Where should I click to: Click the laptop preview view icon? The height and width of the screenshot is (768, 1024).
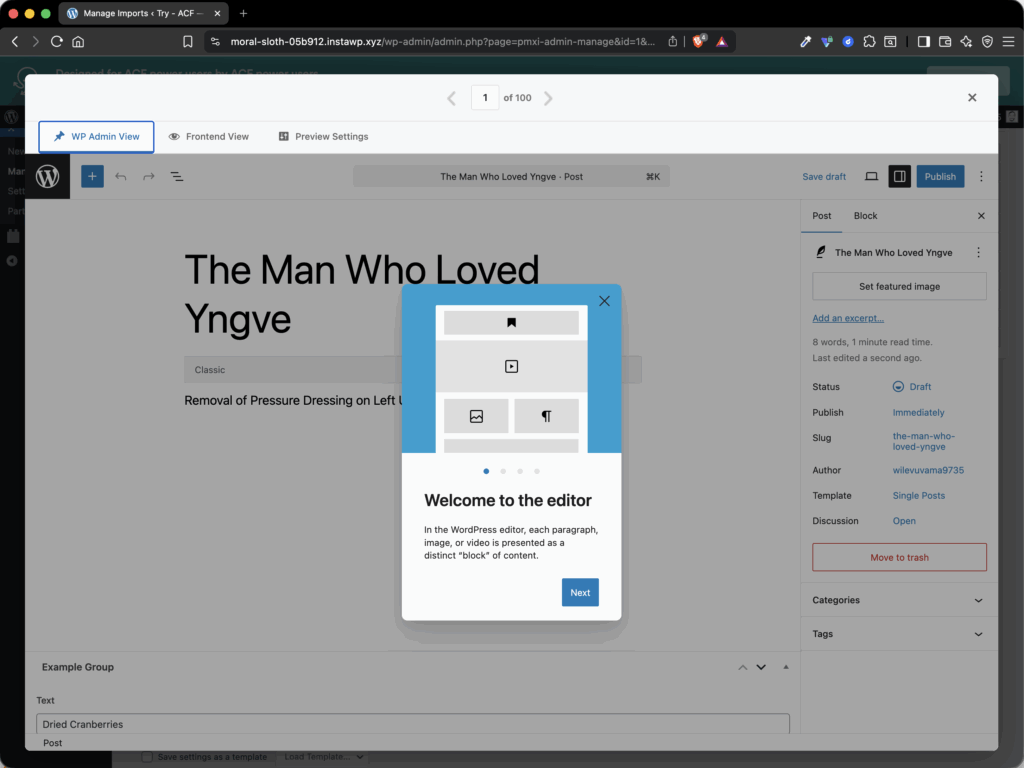pyautogui.click(x=871, y=176)
